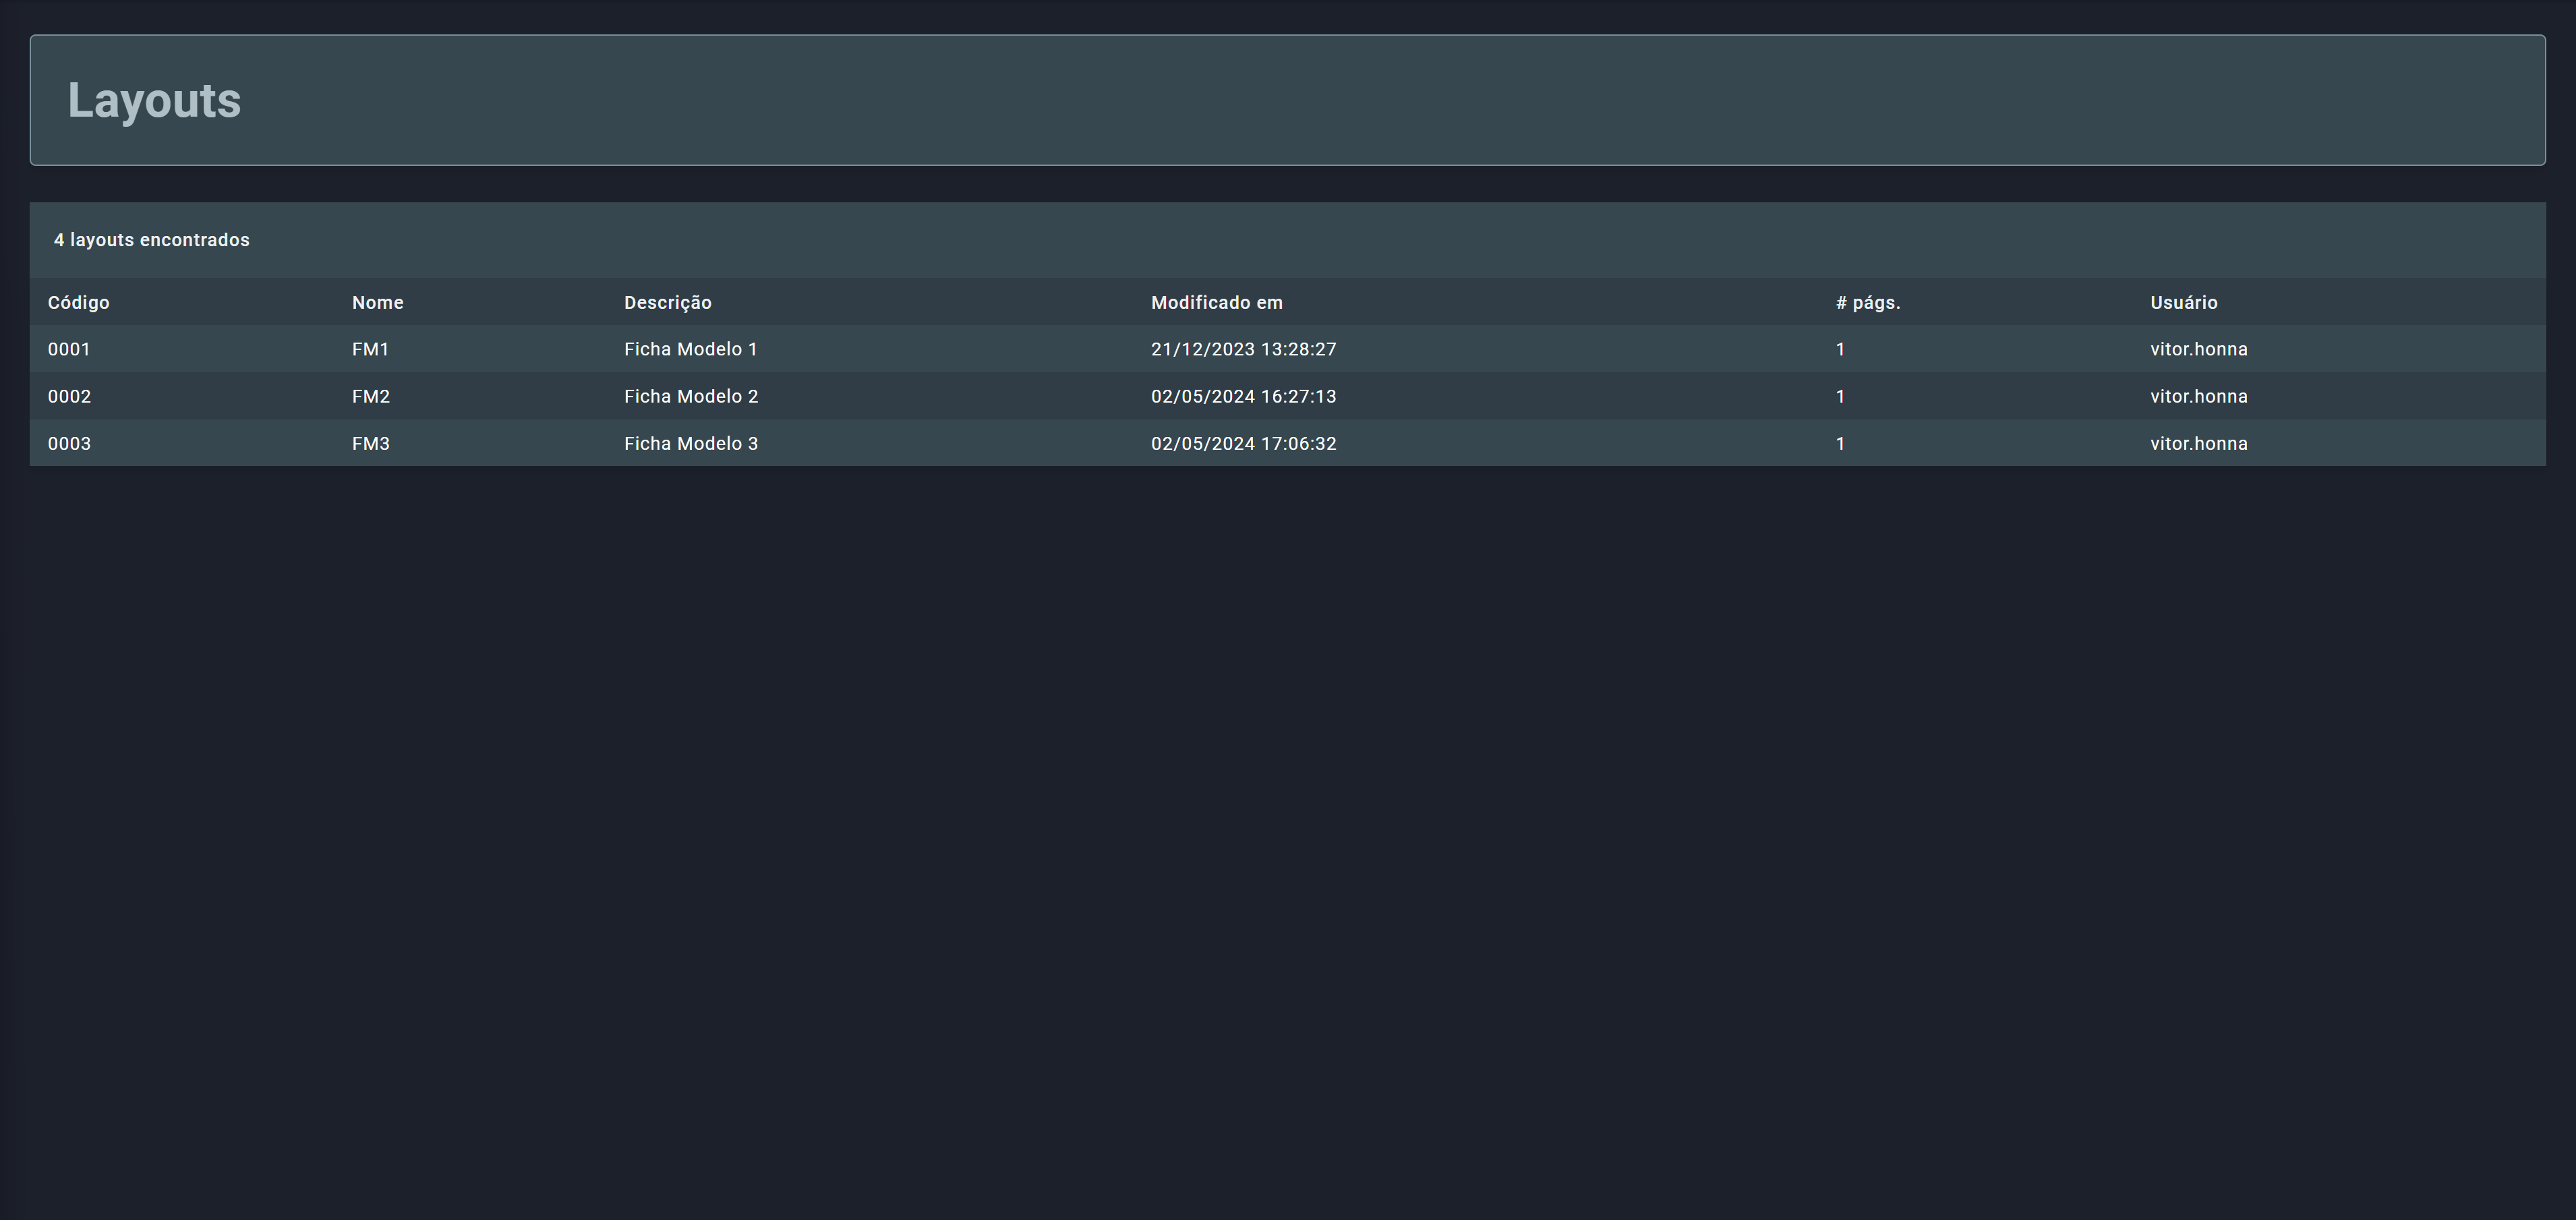
Task: Click vitor.honna in the 0002 row
Action: [2199, 396]
